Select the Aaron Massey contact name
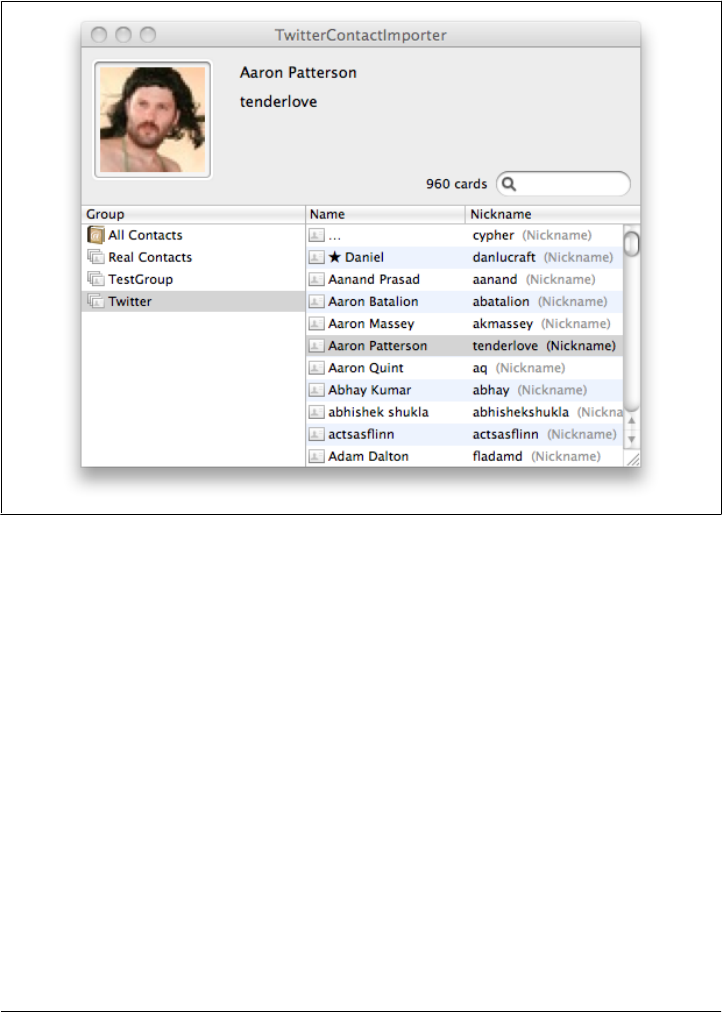722x1012 pixels. [371, 323]
